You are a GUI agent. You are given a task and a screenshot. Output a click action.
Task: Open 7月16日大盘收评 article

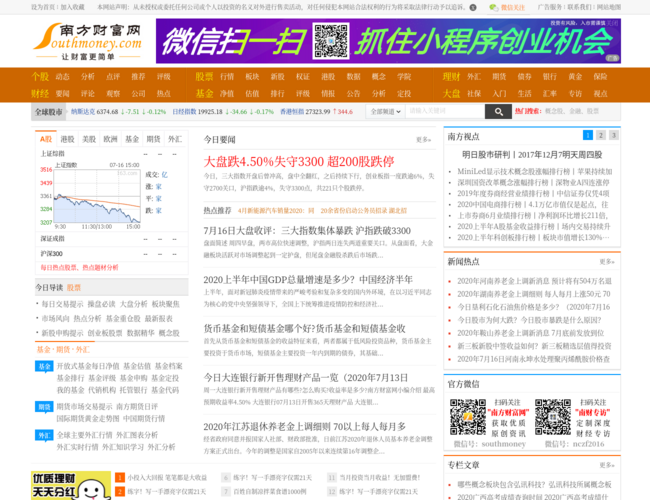[307, 231]
